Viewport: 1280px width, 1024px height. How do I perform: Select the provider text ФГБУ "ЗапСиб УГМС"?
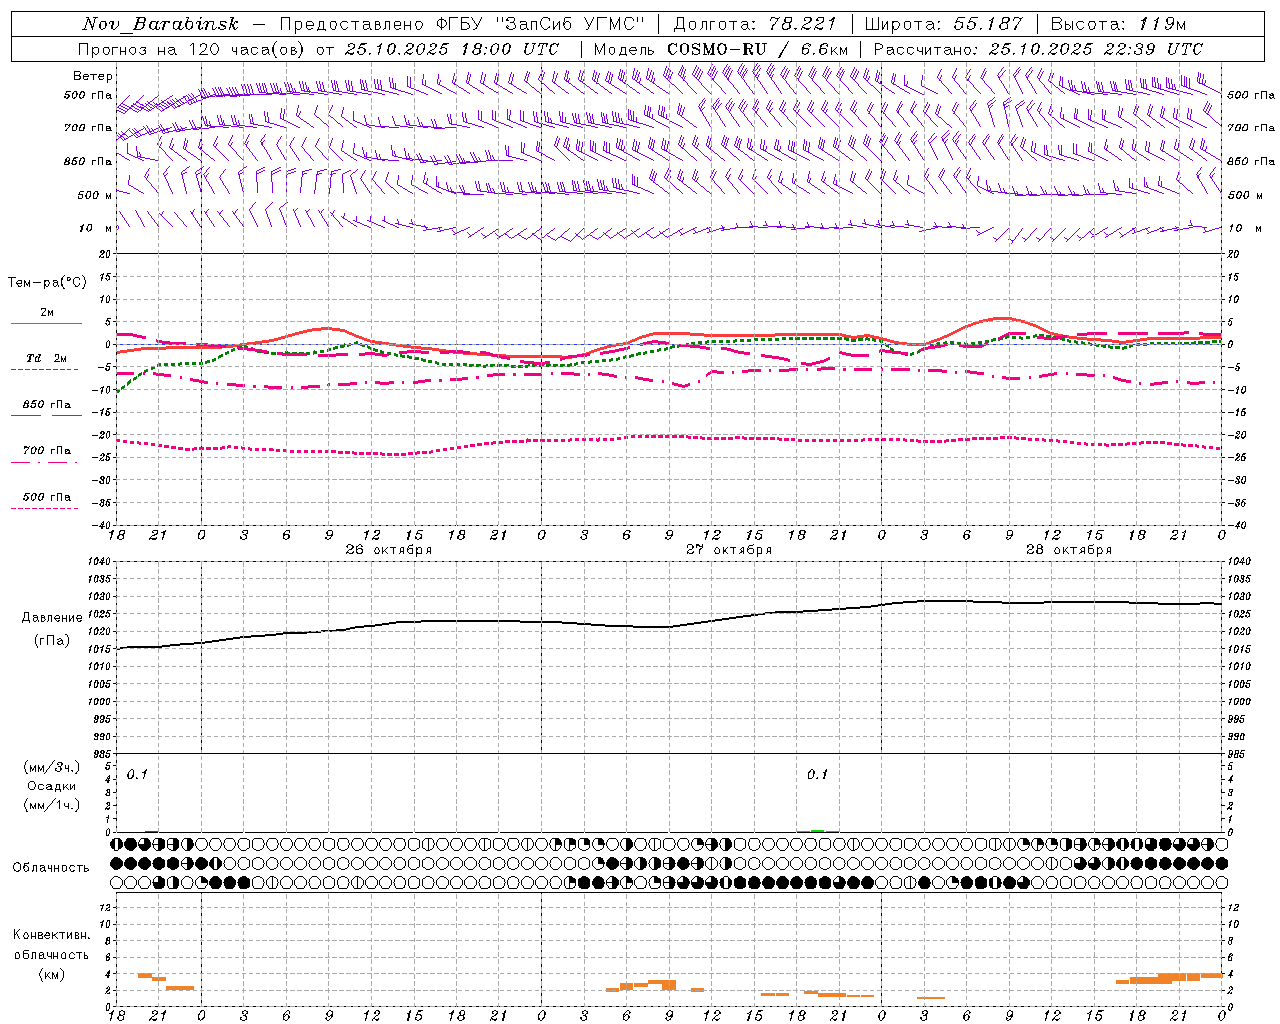click(x=540, y=24)
